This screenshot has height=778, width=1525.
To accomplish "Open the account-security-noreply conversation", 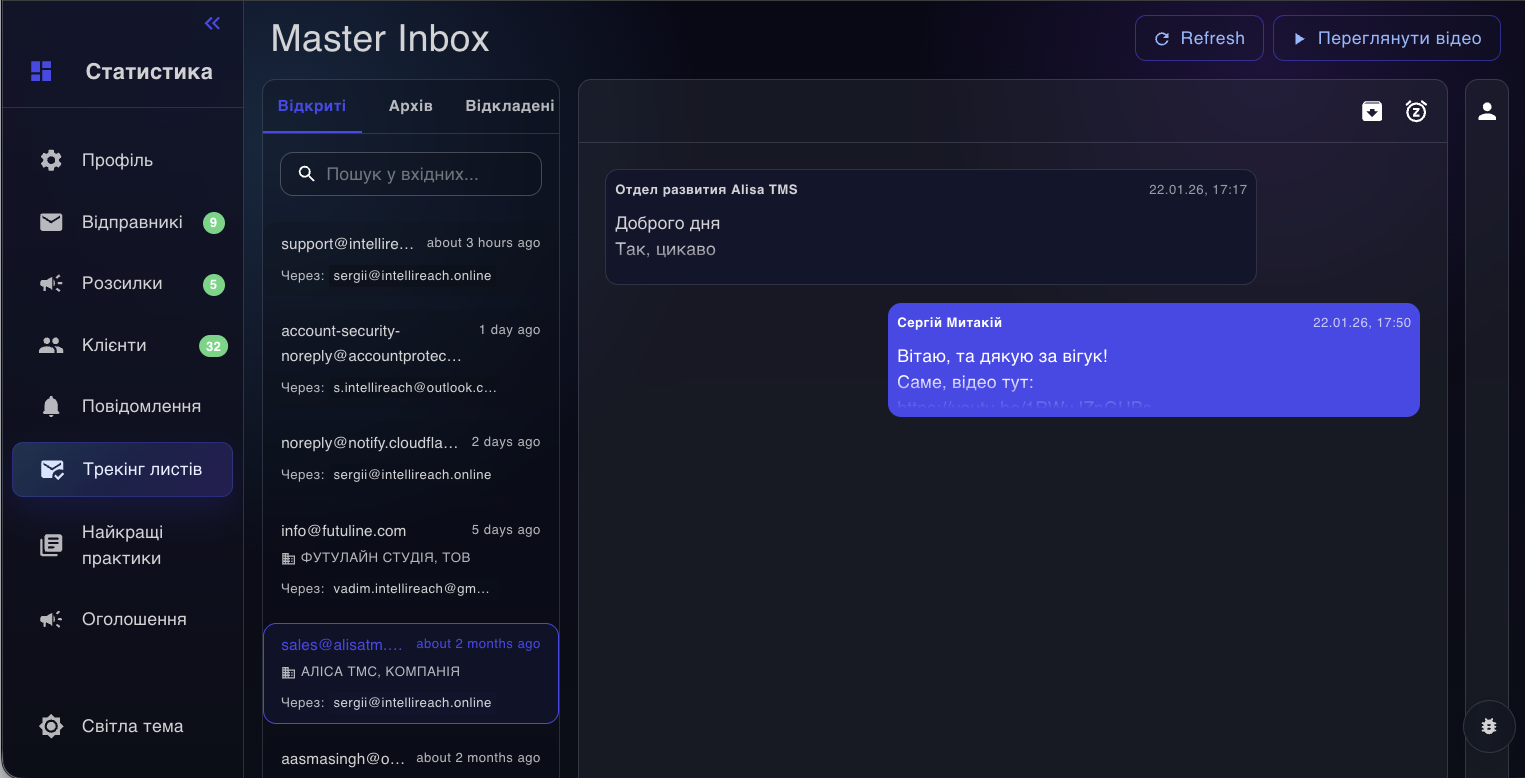I will pyautogui.click(x=411, y=358).
